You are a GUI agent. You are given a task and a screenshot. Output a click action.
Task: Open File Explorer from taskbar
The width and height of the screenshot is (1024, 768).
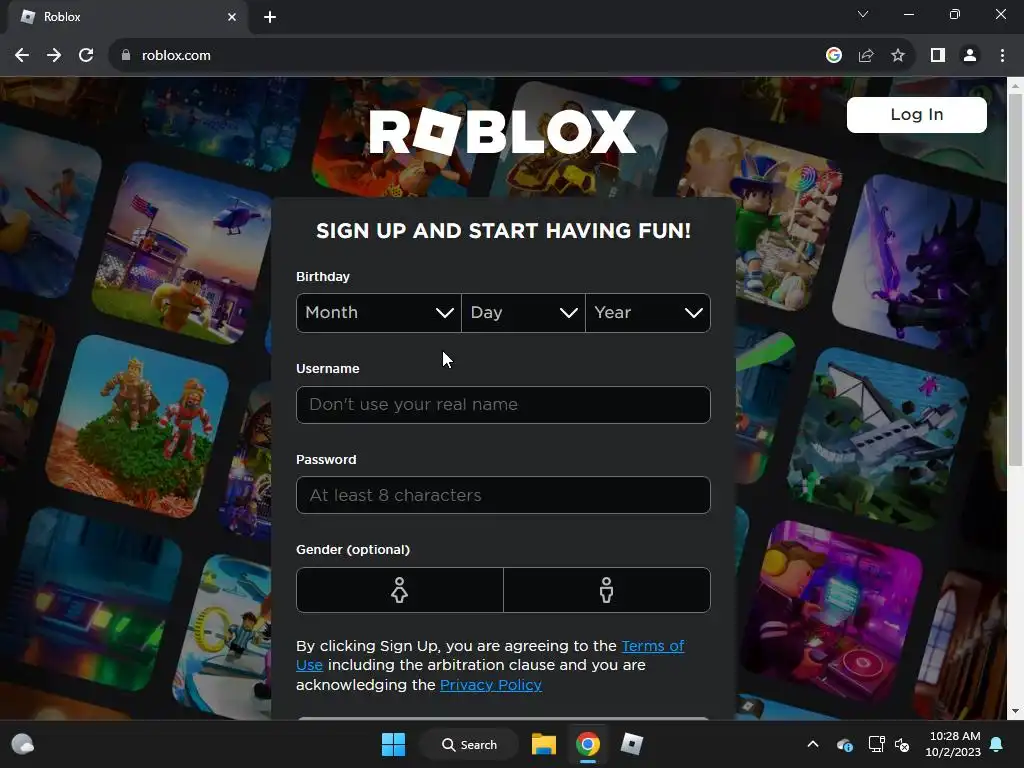point(543,744)
